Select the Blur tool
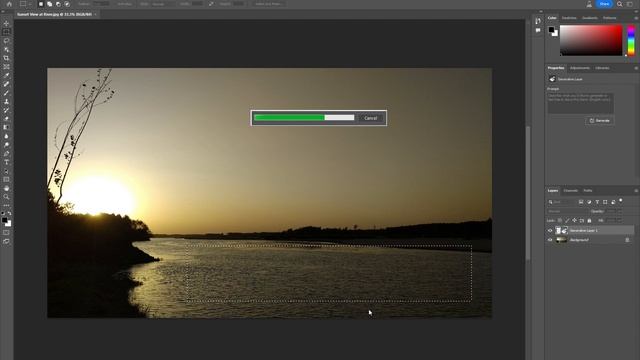 [x=6, y=136]
